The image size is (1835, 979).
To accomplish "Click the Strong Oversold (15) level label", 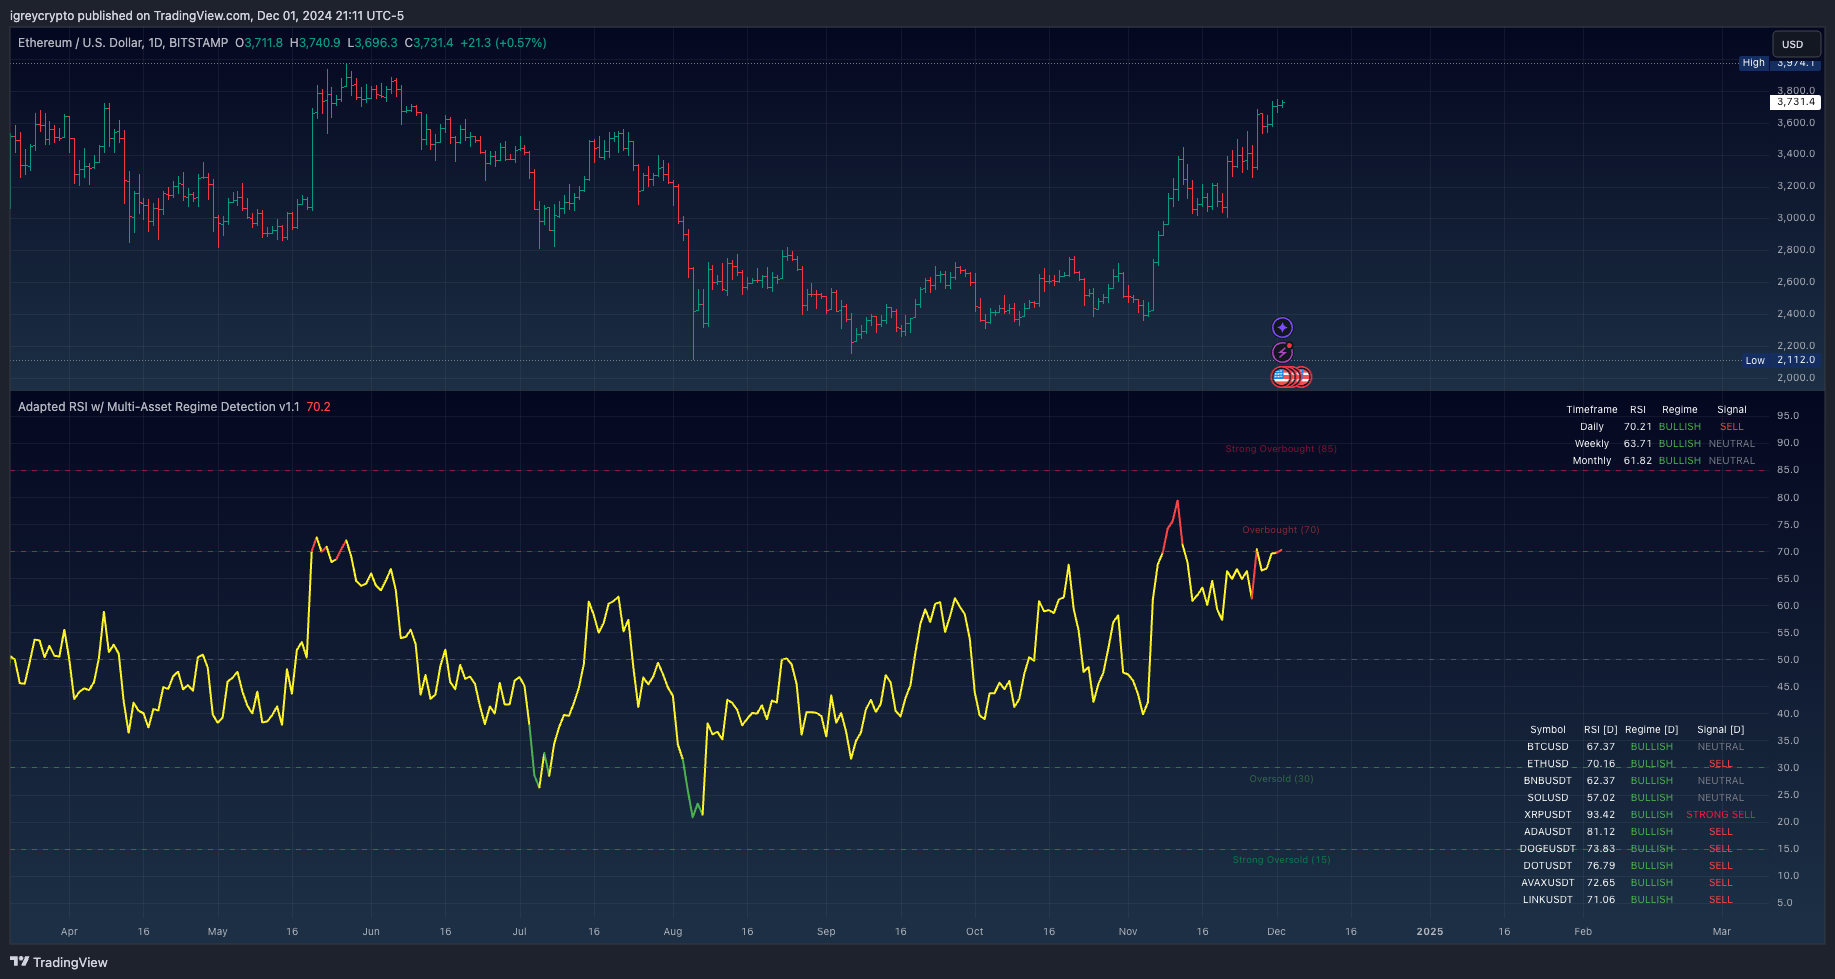I will click(1281, 860).
